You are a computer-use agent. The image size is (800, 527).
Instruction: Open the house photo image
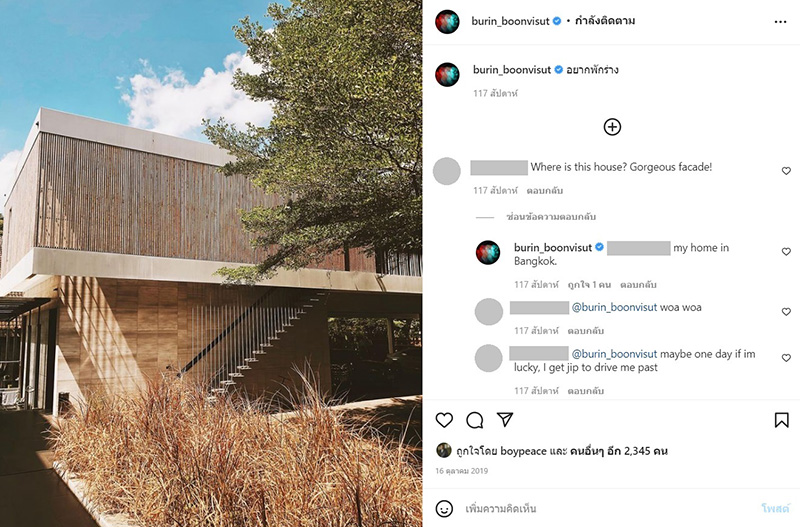pyautogui.click(x=211, y=263)
